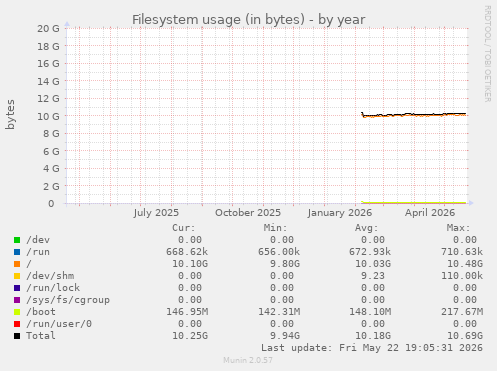Image resolution: width=497 pixels, height=371 pixels.
Task: Click the dark blue /run/lock legend swatch
Action: tap(17, 288)
